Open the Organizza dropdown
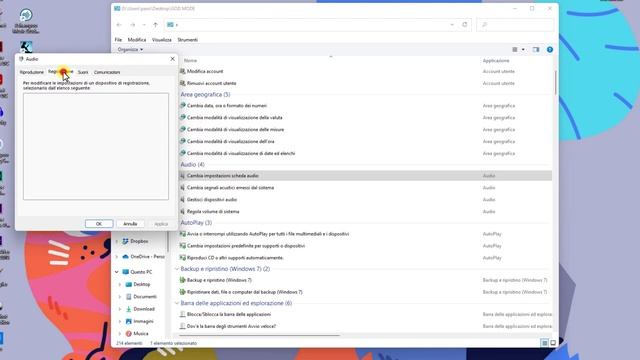 [x=130, y=49]
